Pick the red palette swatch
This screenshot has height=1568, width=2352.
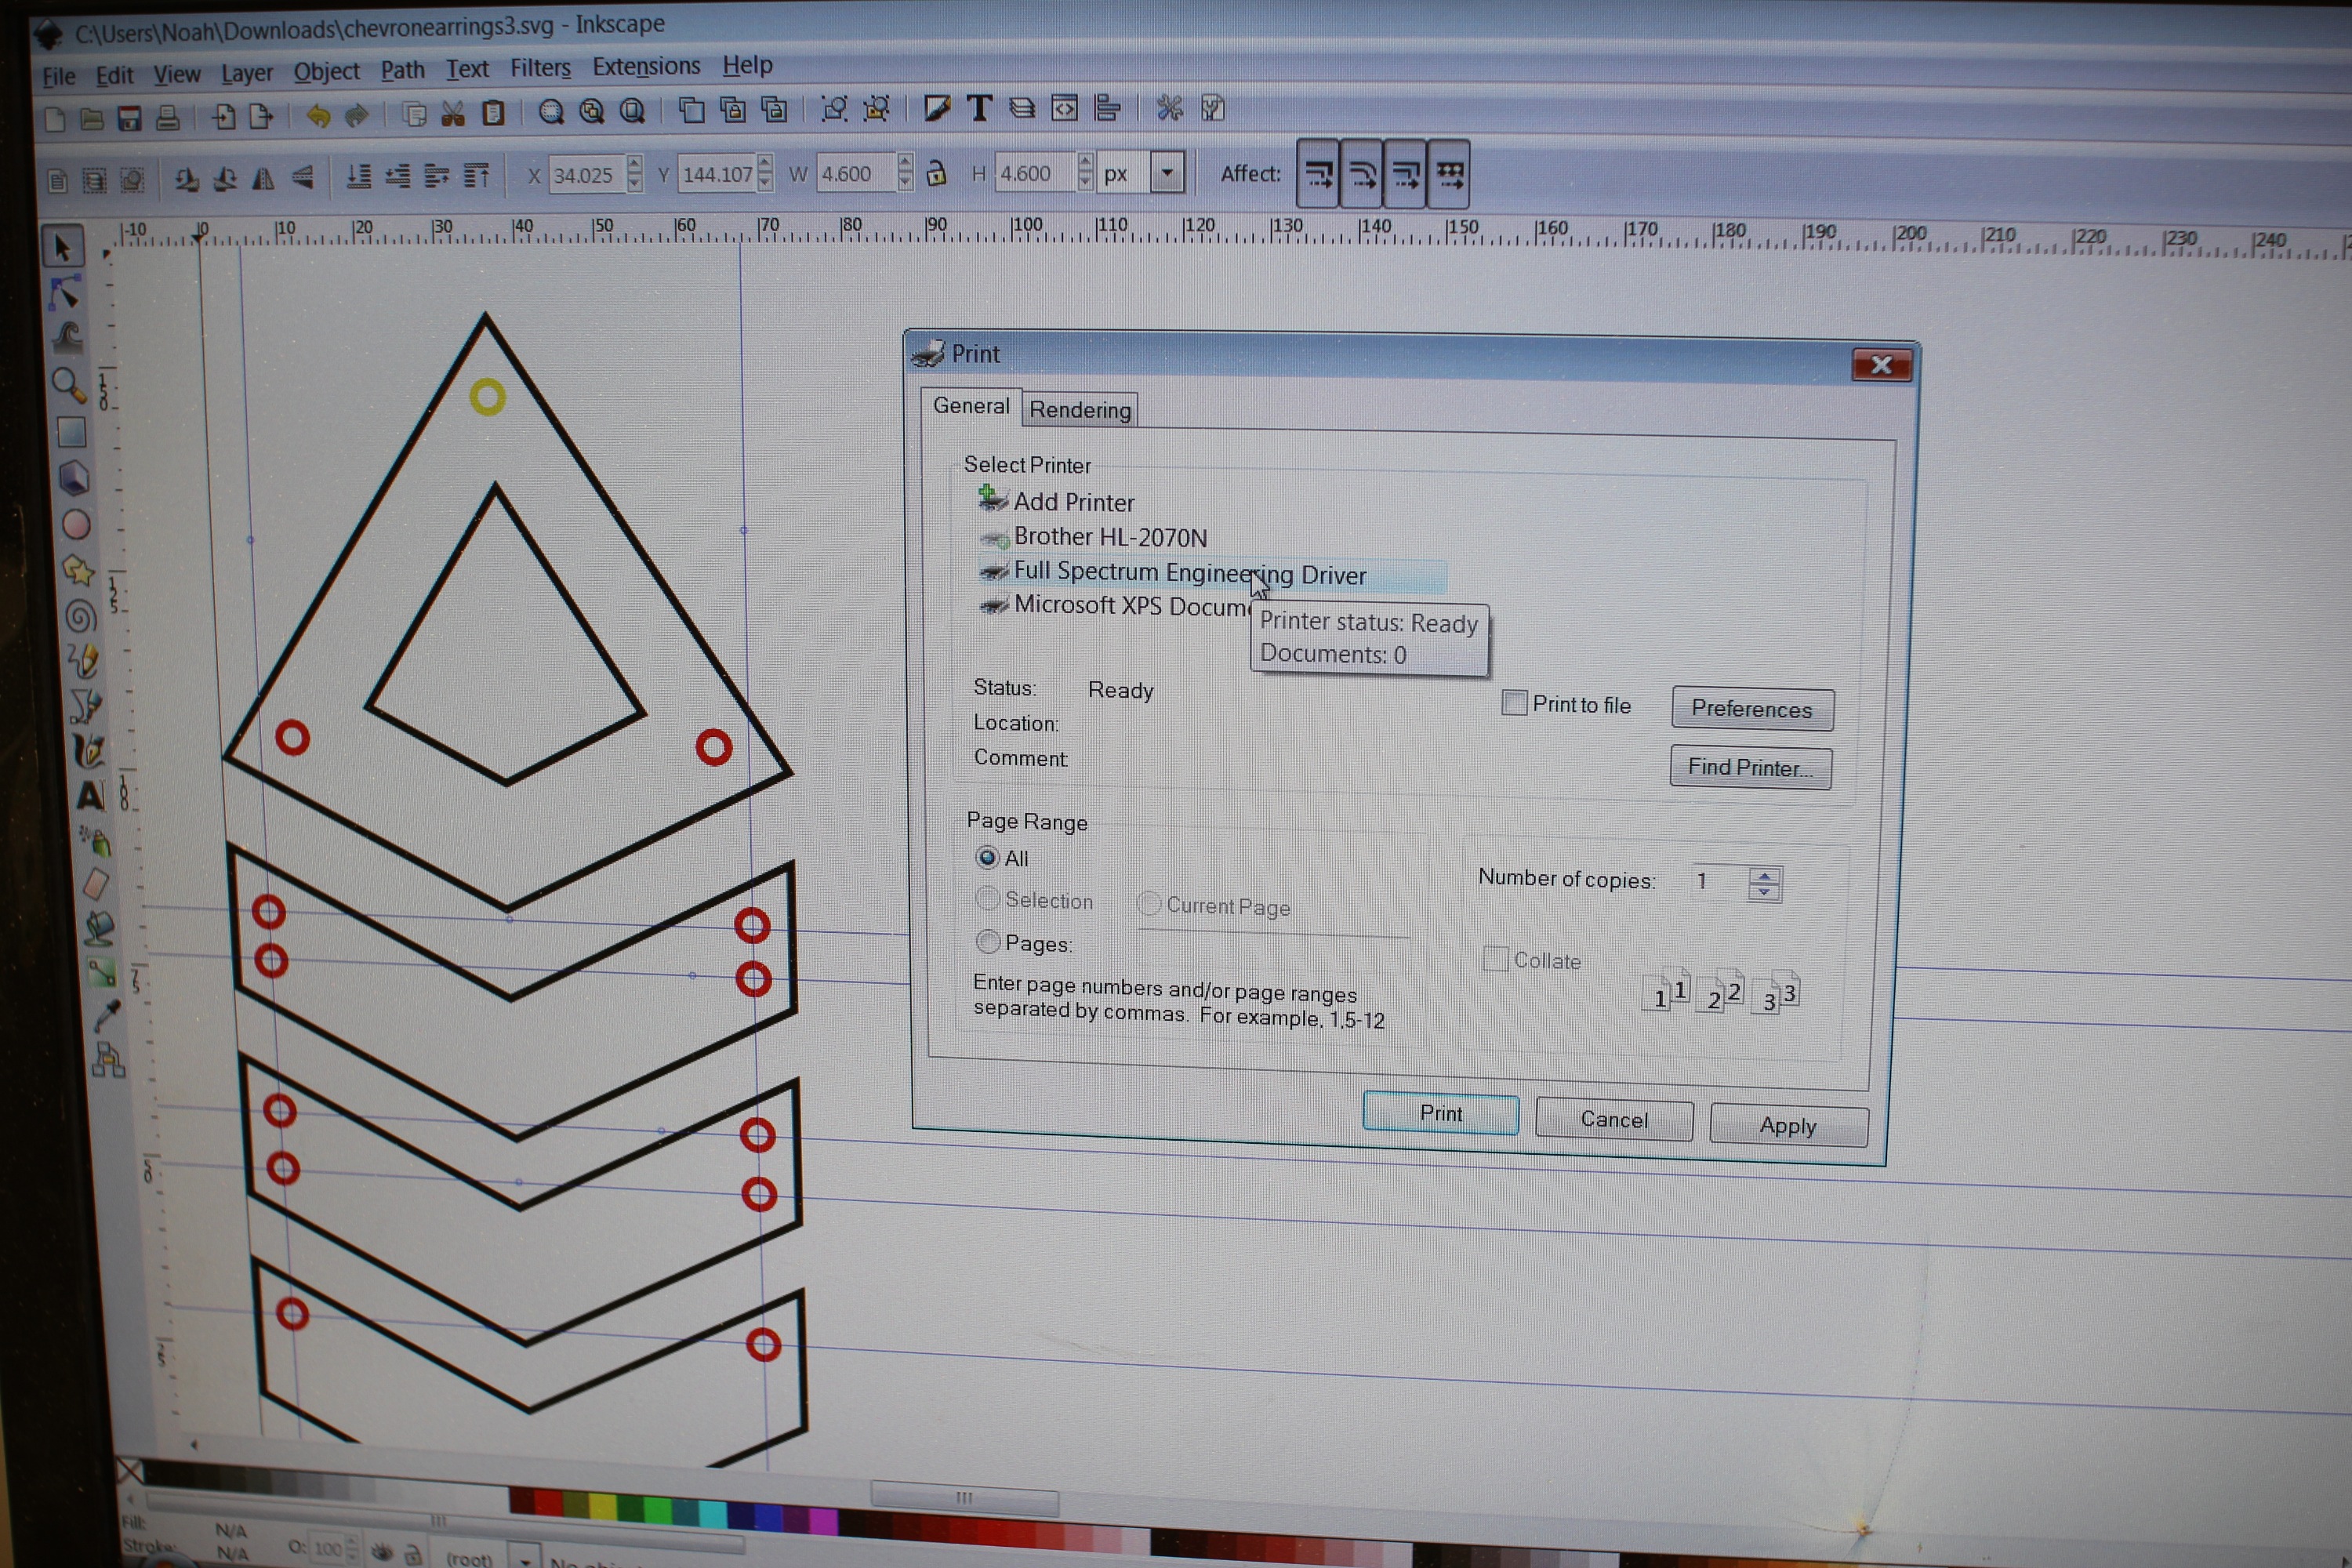[x=548, y=1502]
